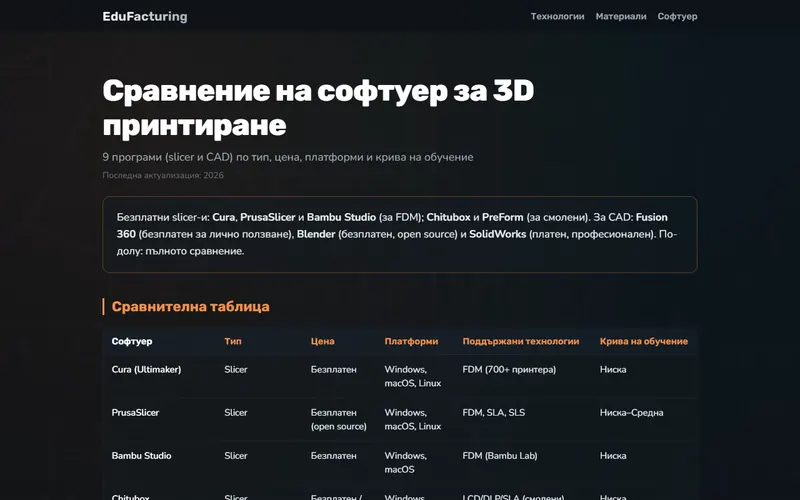Sort by the Тип column header
800x500 pixels.
click(x=233, y=341)
